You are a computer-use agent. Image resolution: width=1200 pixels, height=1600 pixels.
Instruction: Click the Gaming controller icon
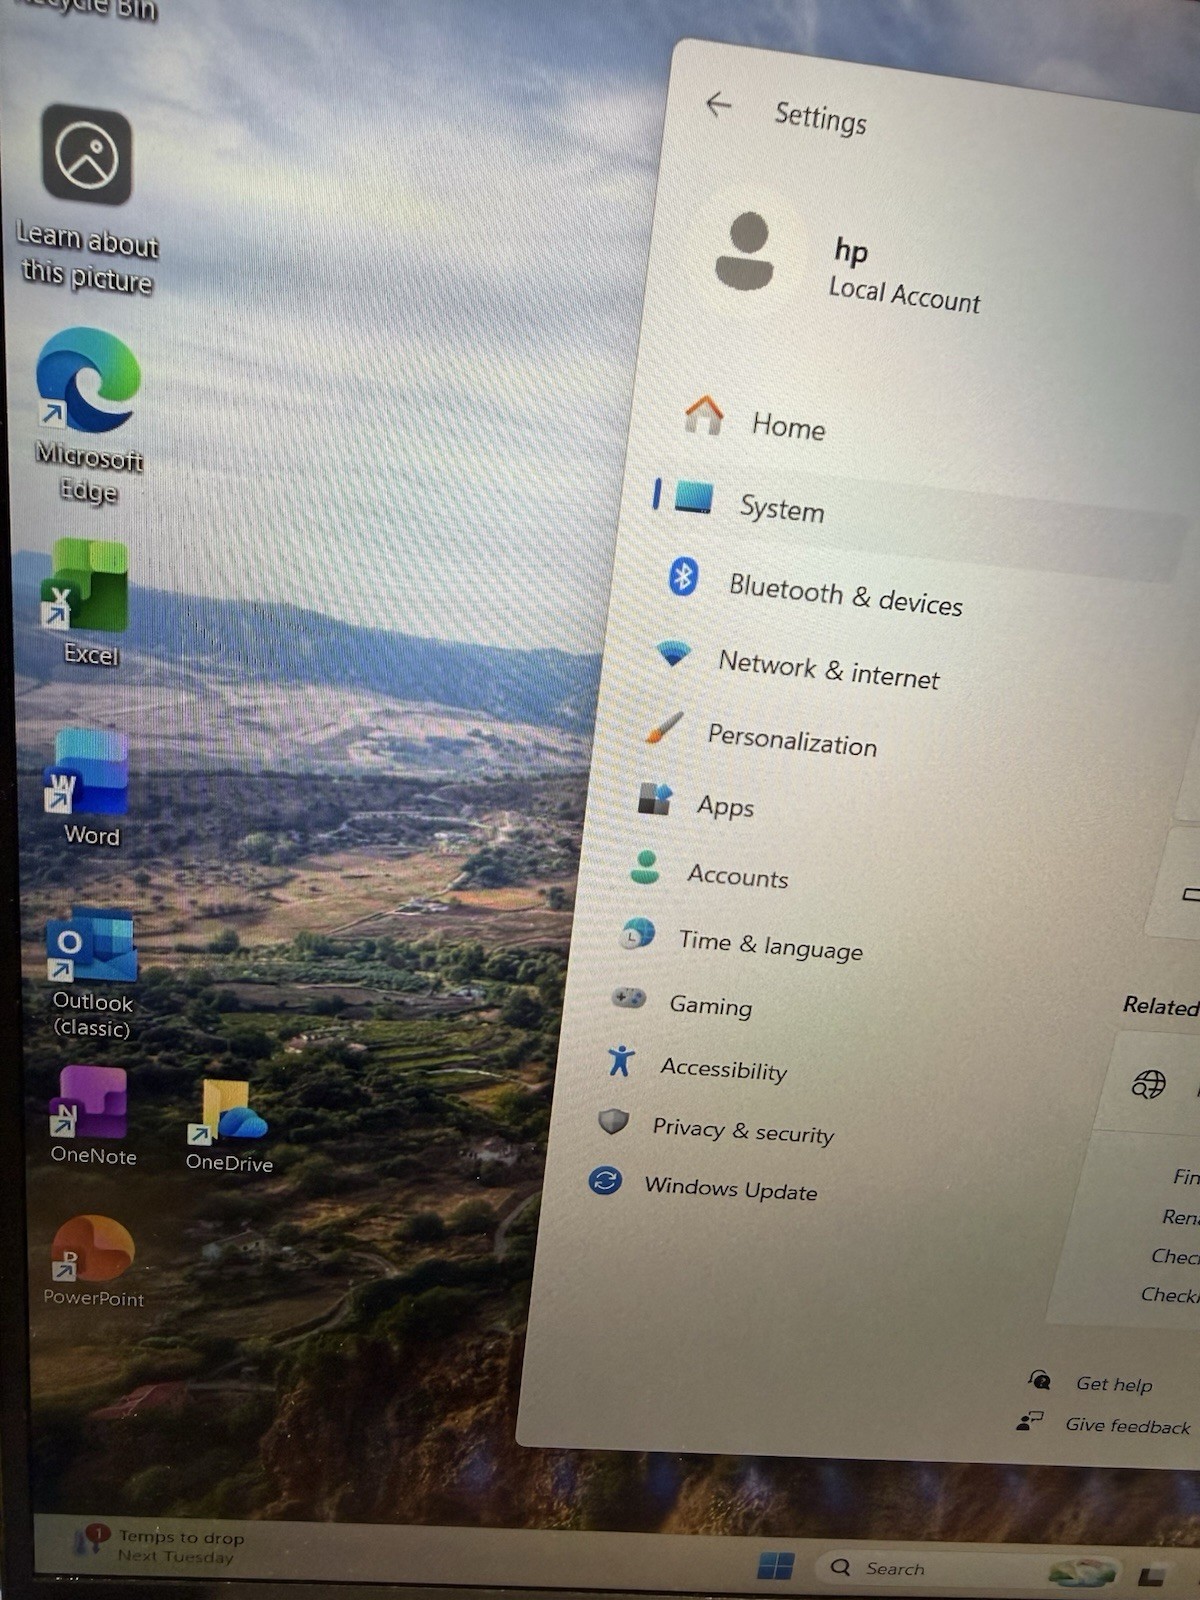(x=629, y=997)
